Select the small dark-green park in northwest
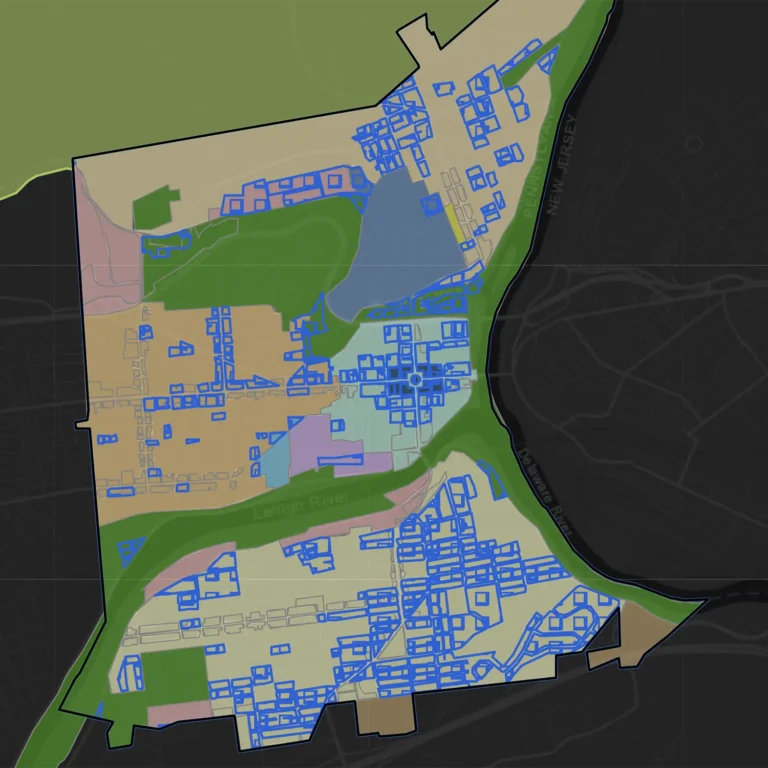768x768 pixels. click(x=154, y=207)
